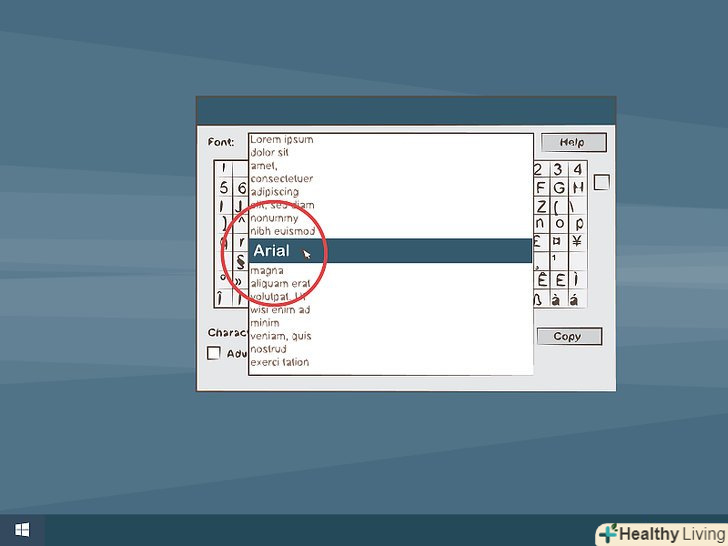The image size is (728, 546).
Task: Select the superscript 1 character cell
Action: [x=559, y=261]
